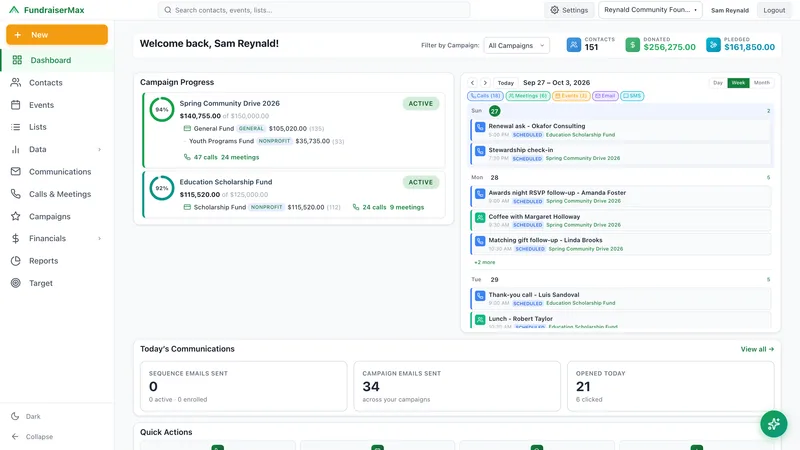Click 47 calls link under Spring Community Drive
The height and width of the screenshot is (450, 800).
[x=205, y=157]
